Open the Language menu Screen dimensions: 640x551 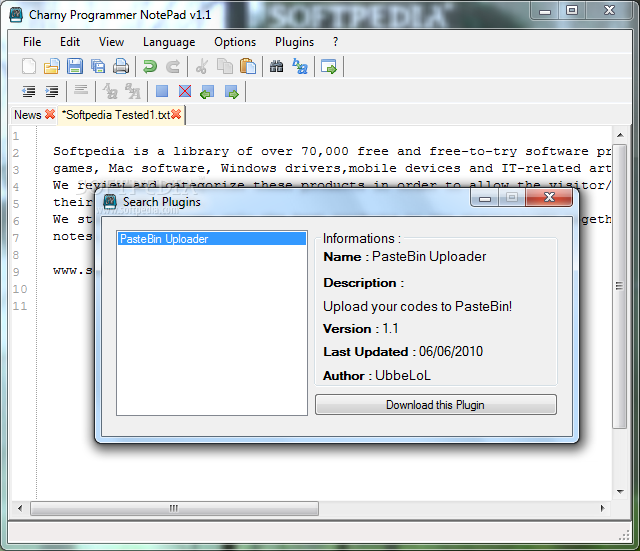click(x=169, y=42)
